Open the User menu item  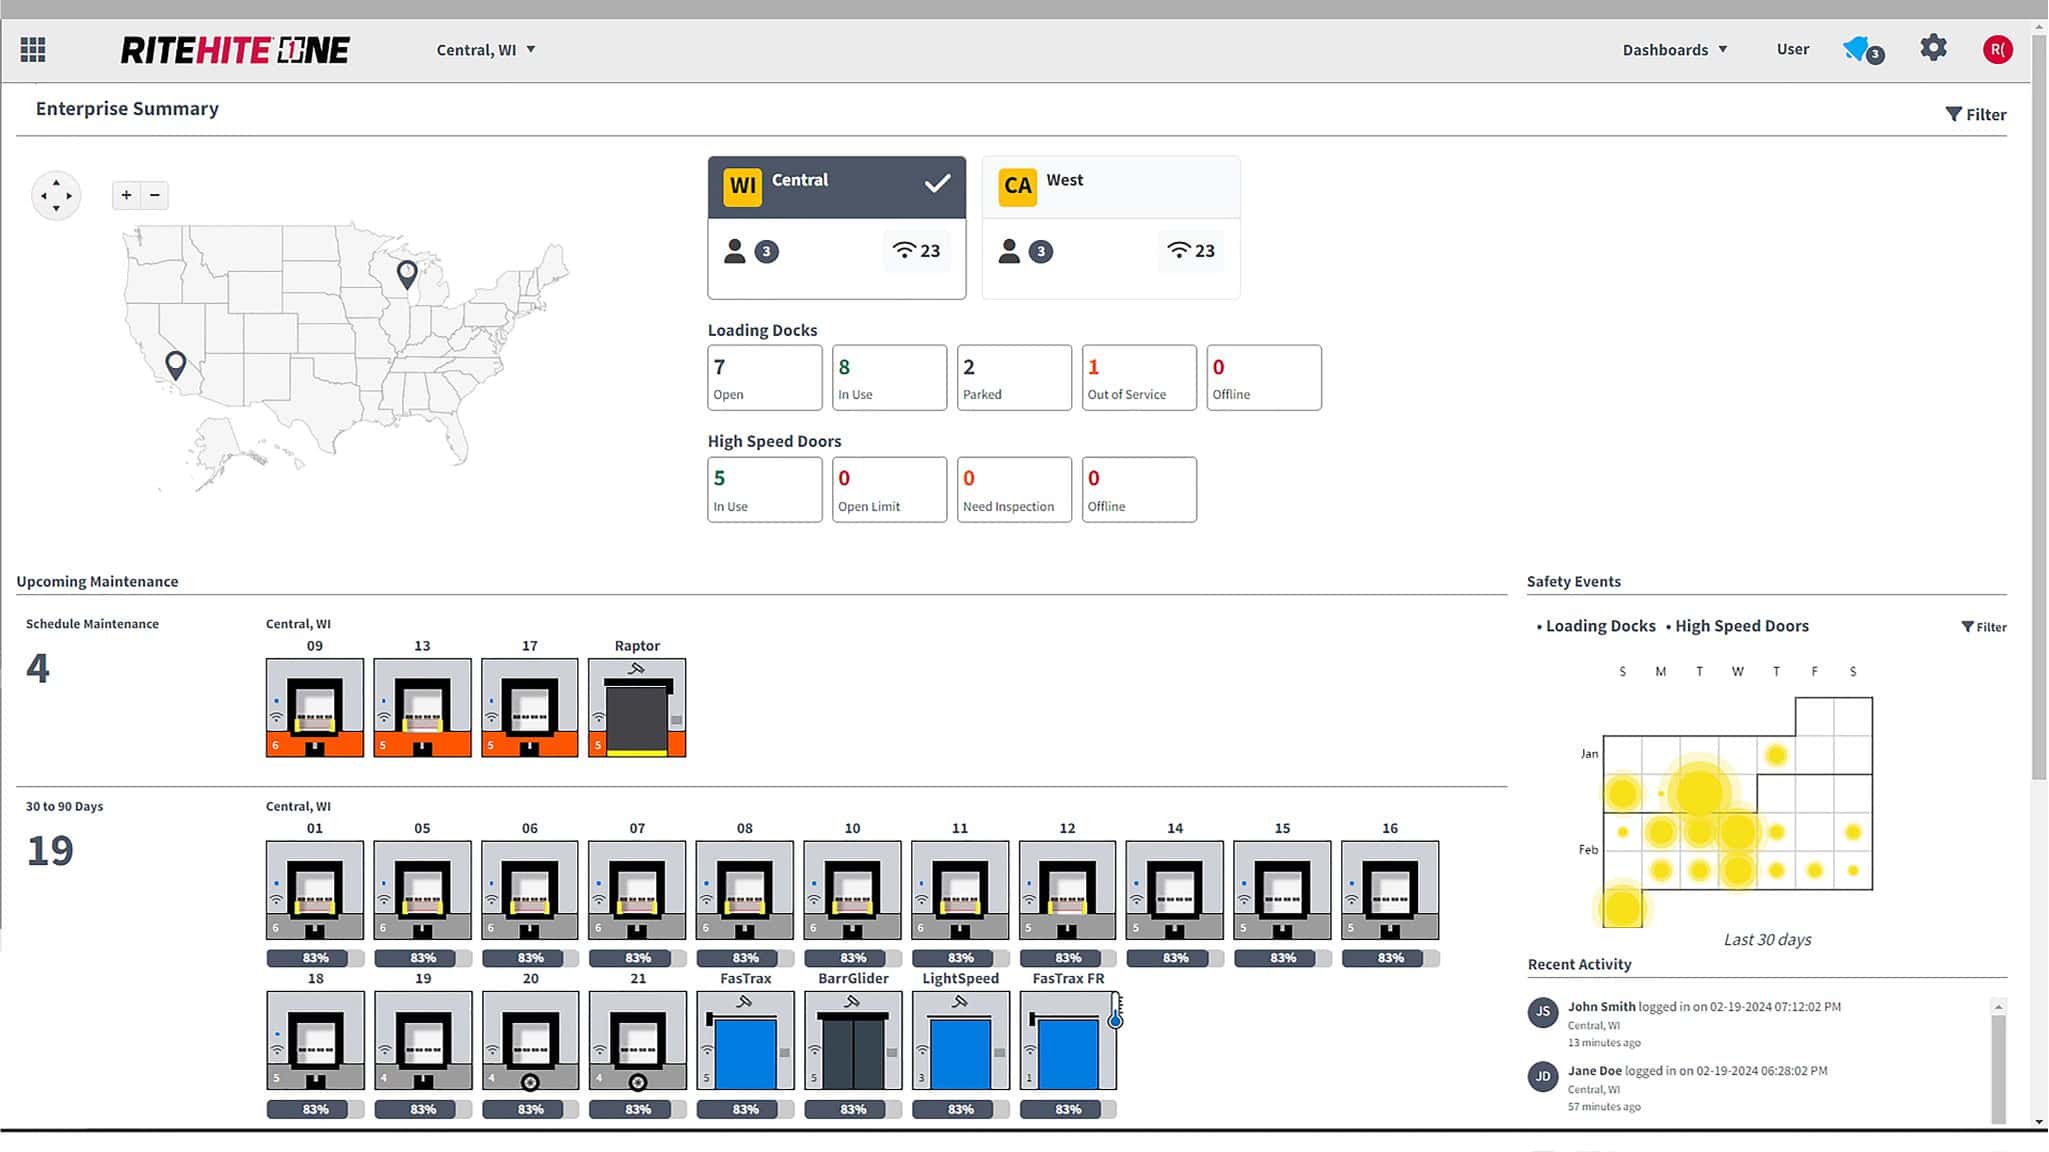(x=1792, y=49)
